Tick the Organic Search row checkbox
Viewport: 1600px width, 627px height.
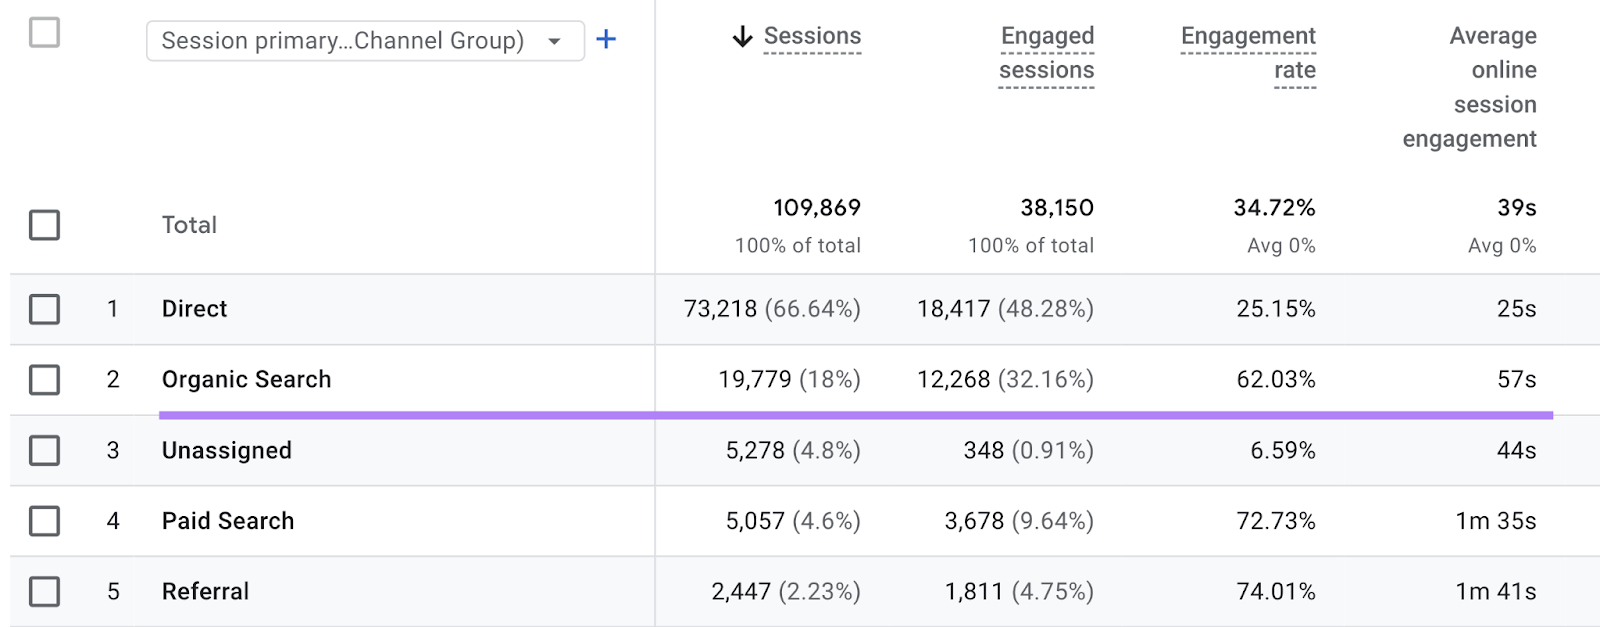tap(44, 380)
